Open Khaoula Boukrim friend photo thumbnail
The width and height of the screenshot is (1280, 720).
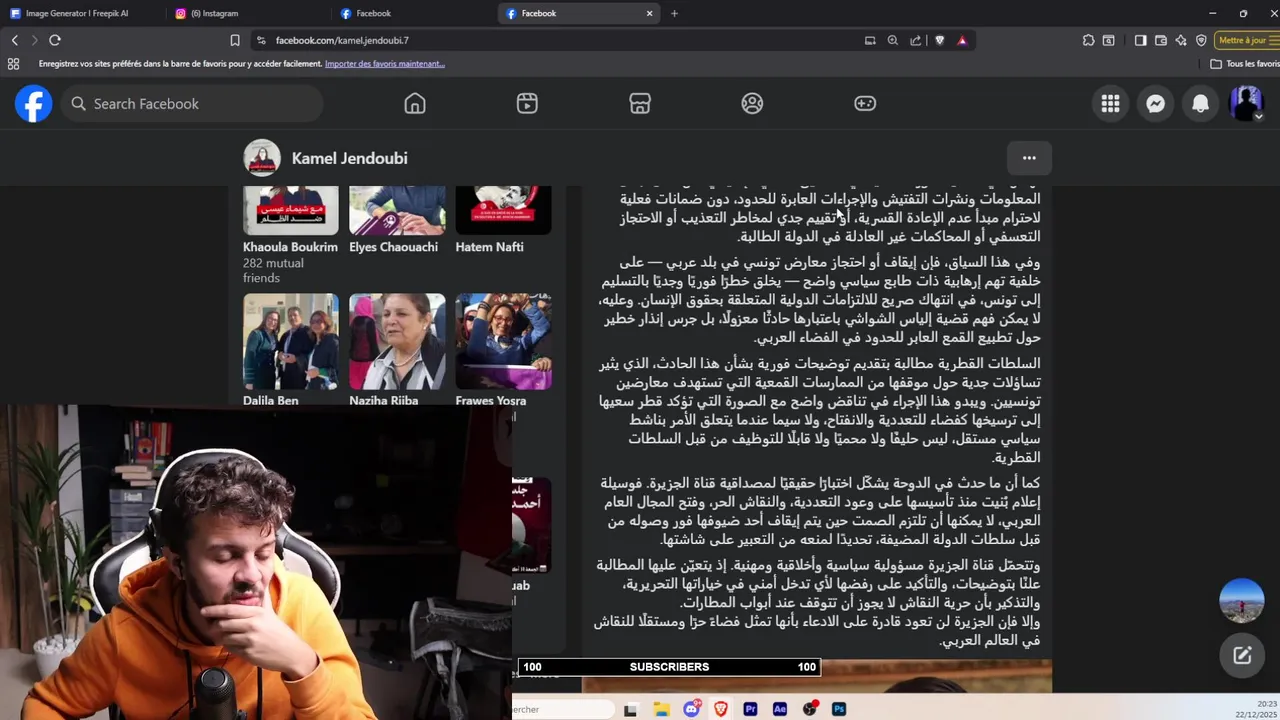point(291,210)
